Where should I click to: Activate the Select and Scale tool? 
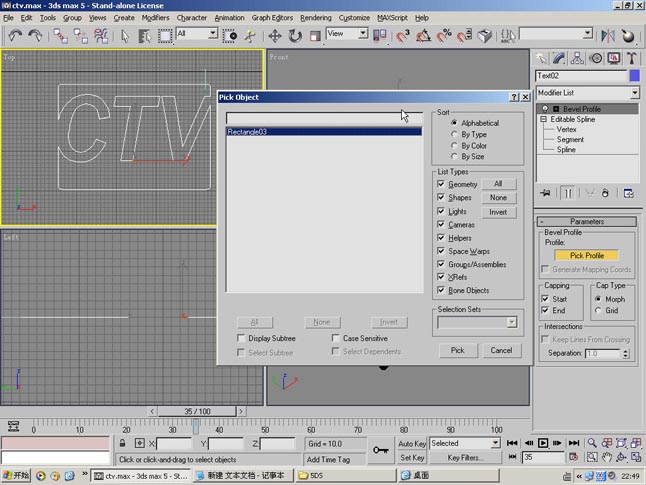pyautogui.click(x=315, y=36)
